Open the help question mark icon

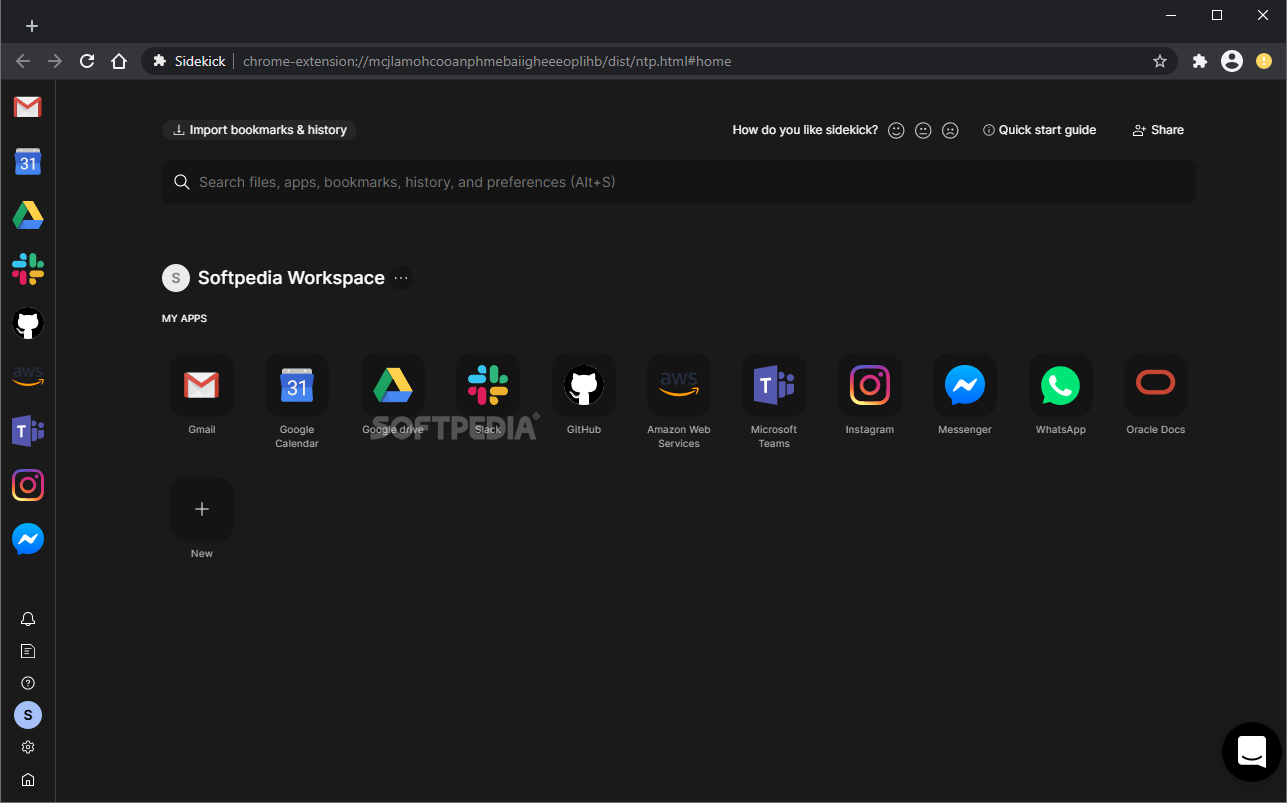(28, 683)
